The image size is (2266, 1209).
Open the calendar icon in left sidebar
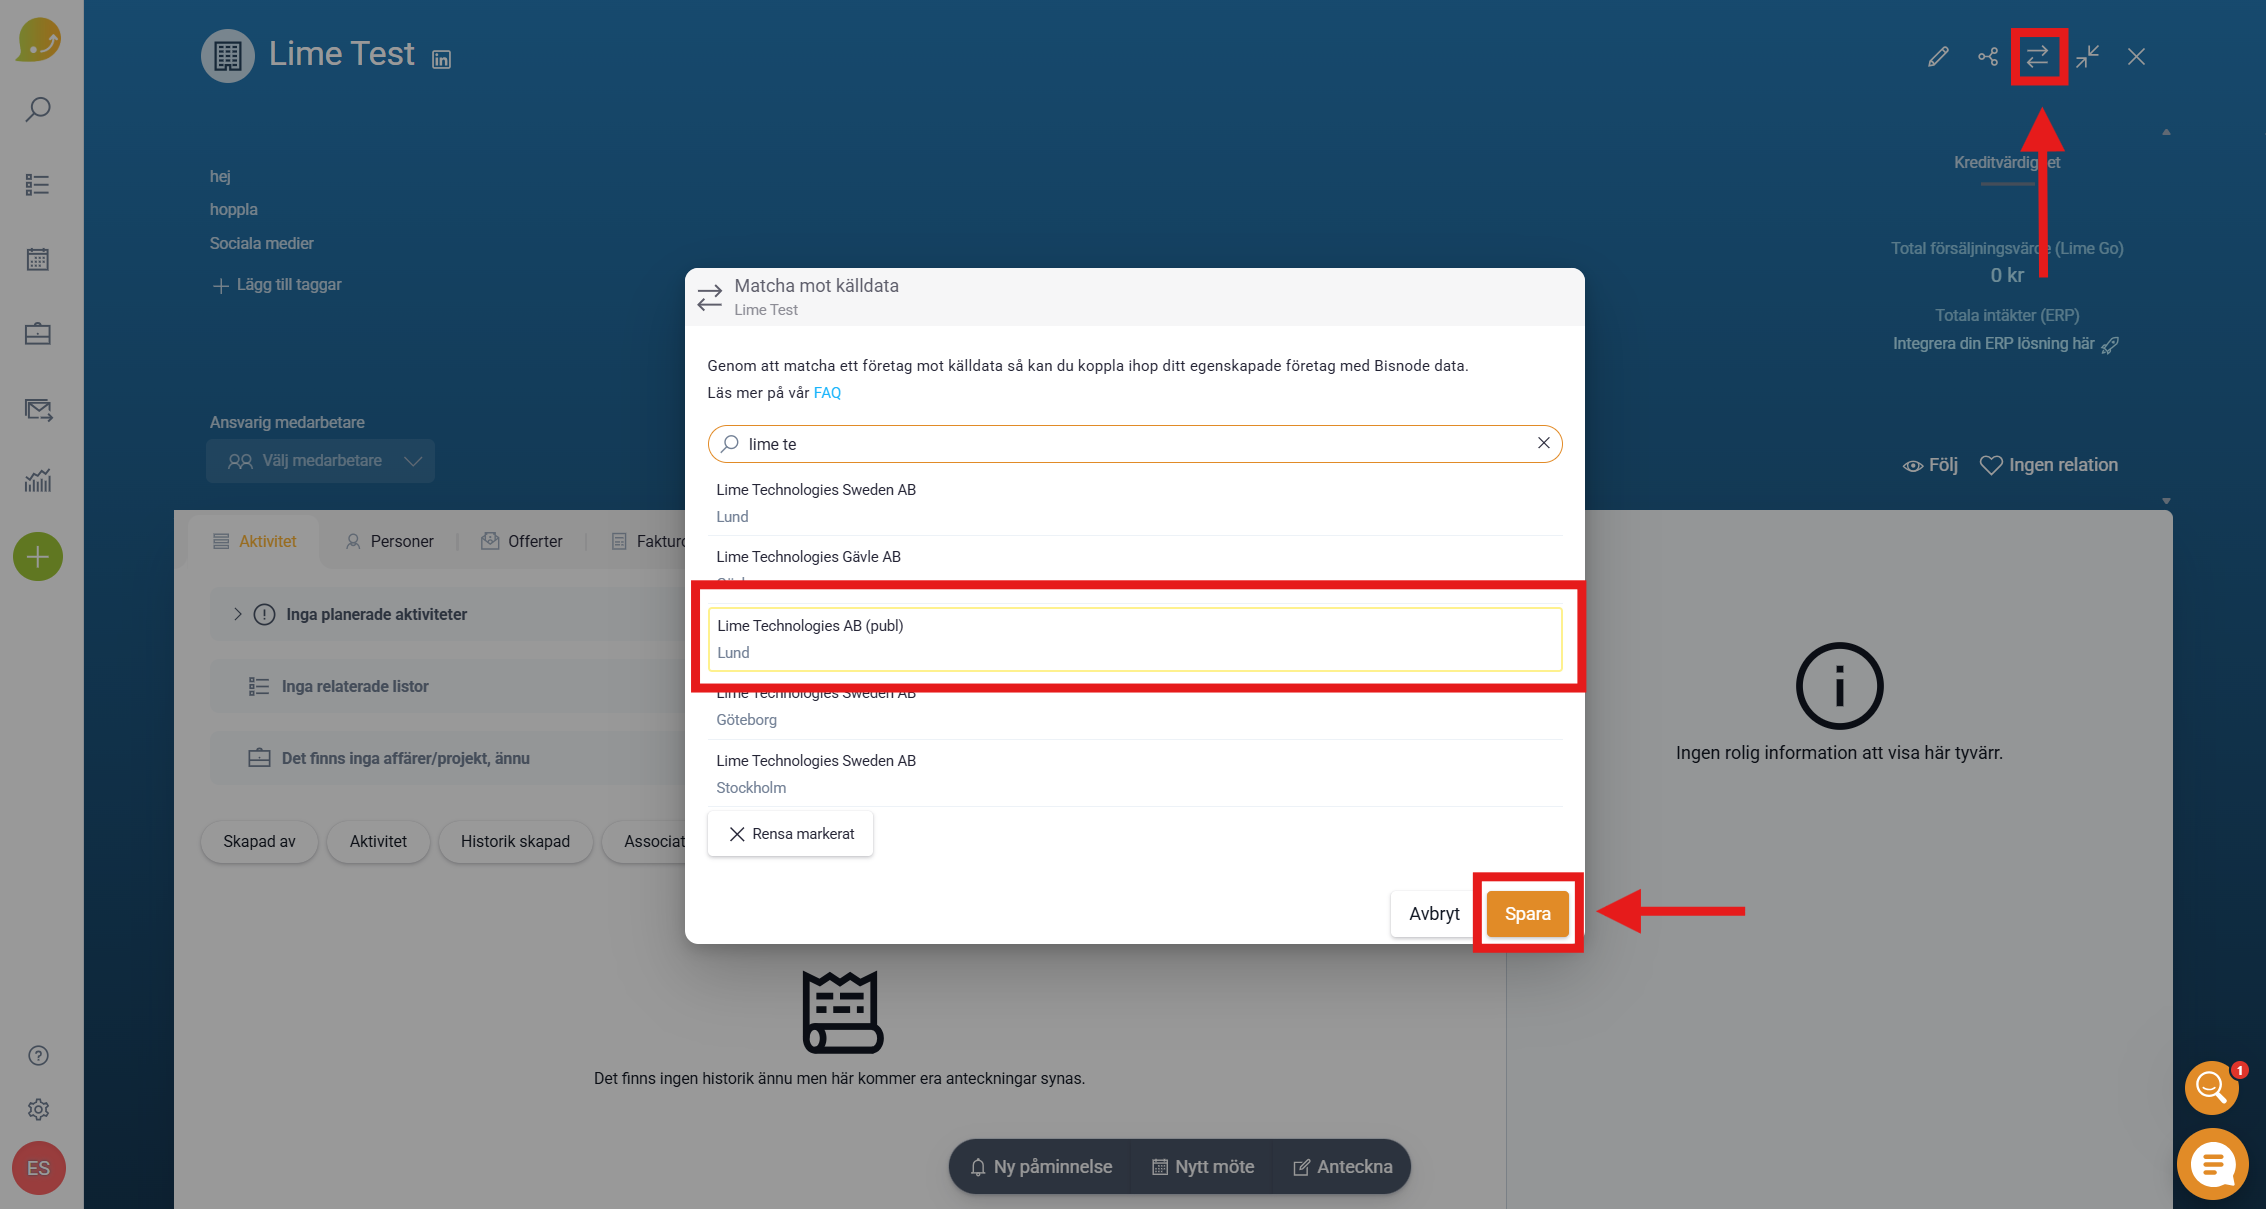point(38,260)
